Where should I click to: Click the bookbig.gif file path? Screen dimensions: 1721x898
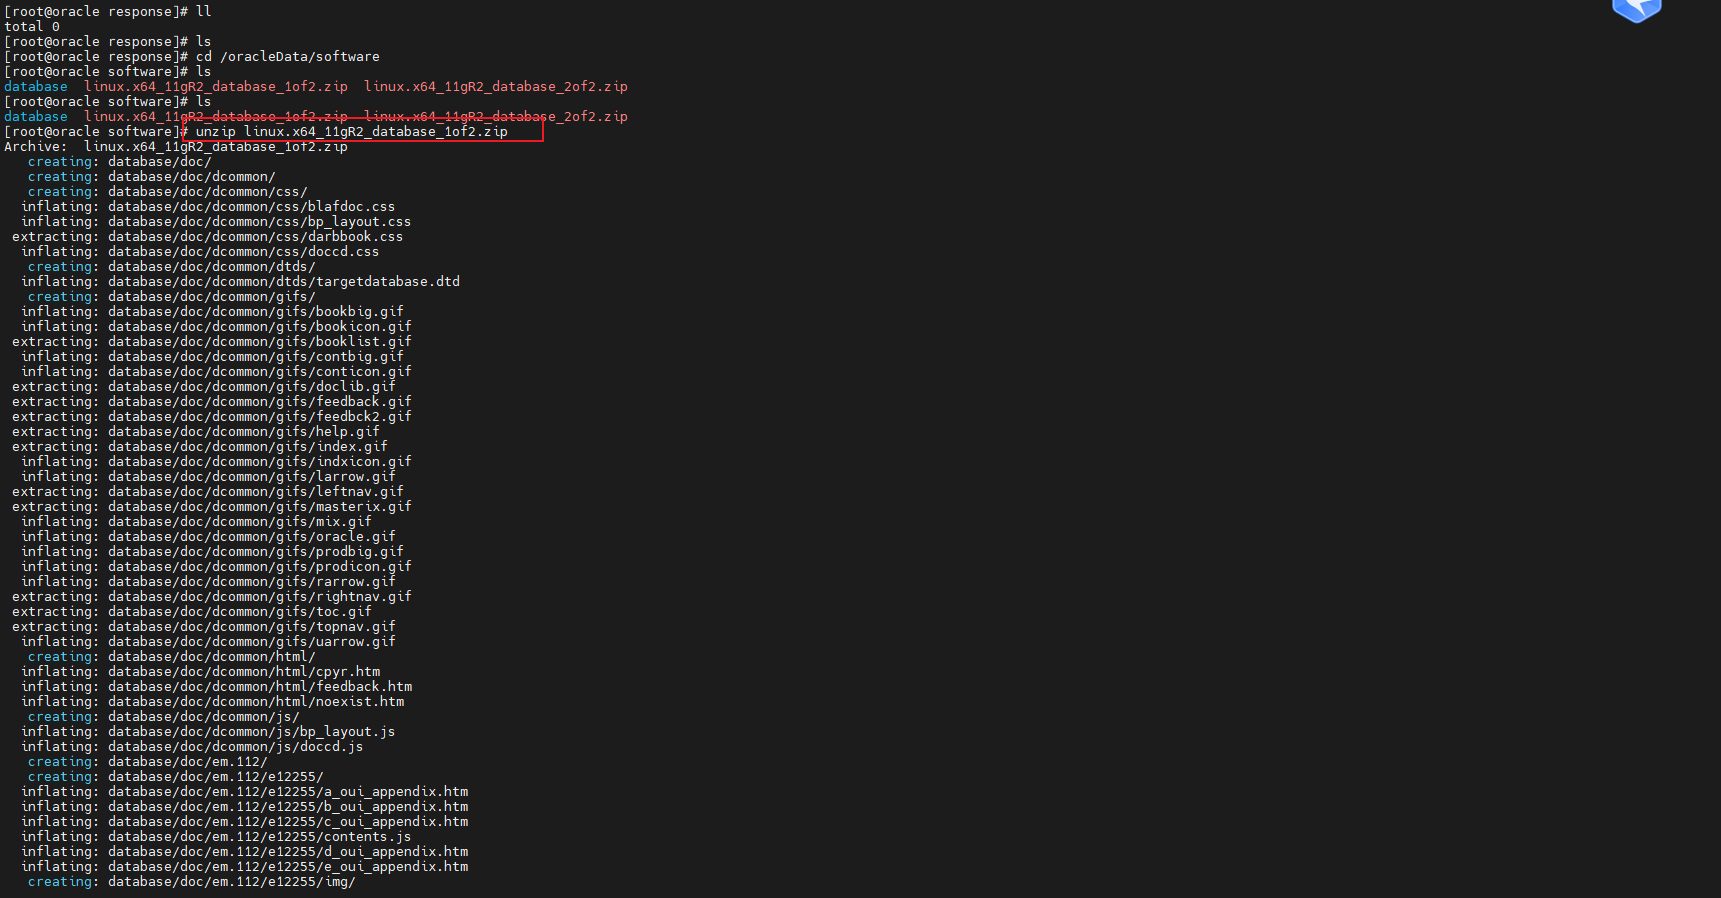(256, 312)
